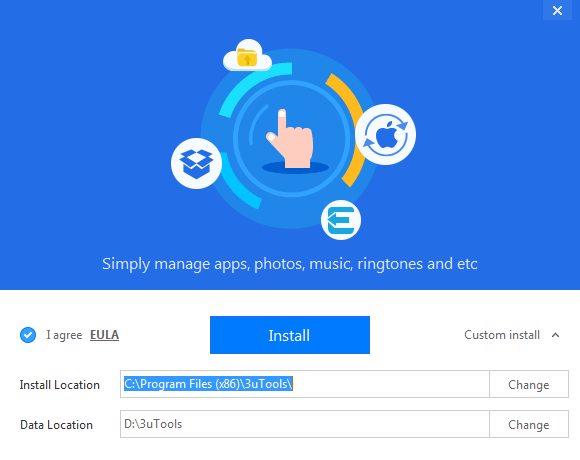Change the Install Location folder
This screenshot has width=580, height=460.
tap(529, 384)
